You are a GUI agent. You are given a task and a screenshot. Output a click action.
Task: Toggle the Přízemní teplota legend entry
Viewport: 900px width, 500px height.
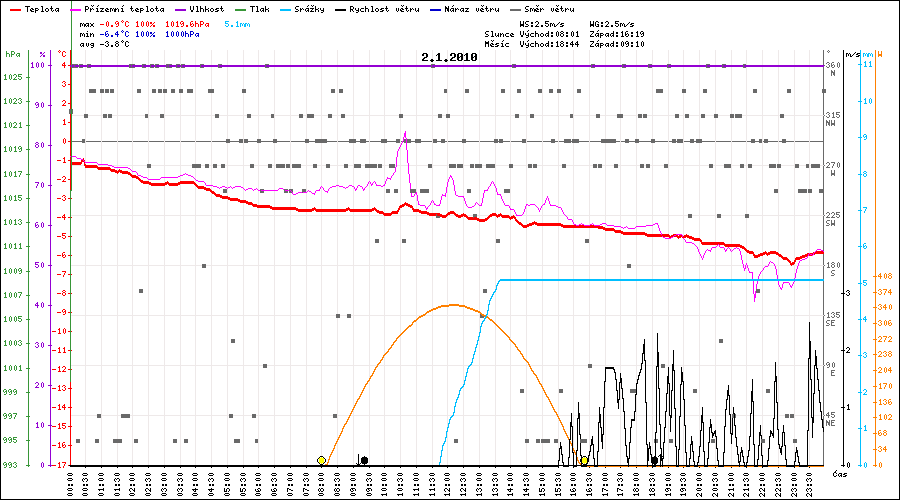[x=127, y=8]
